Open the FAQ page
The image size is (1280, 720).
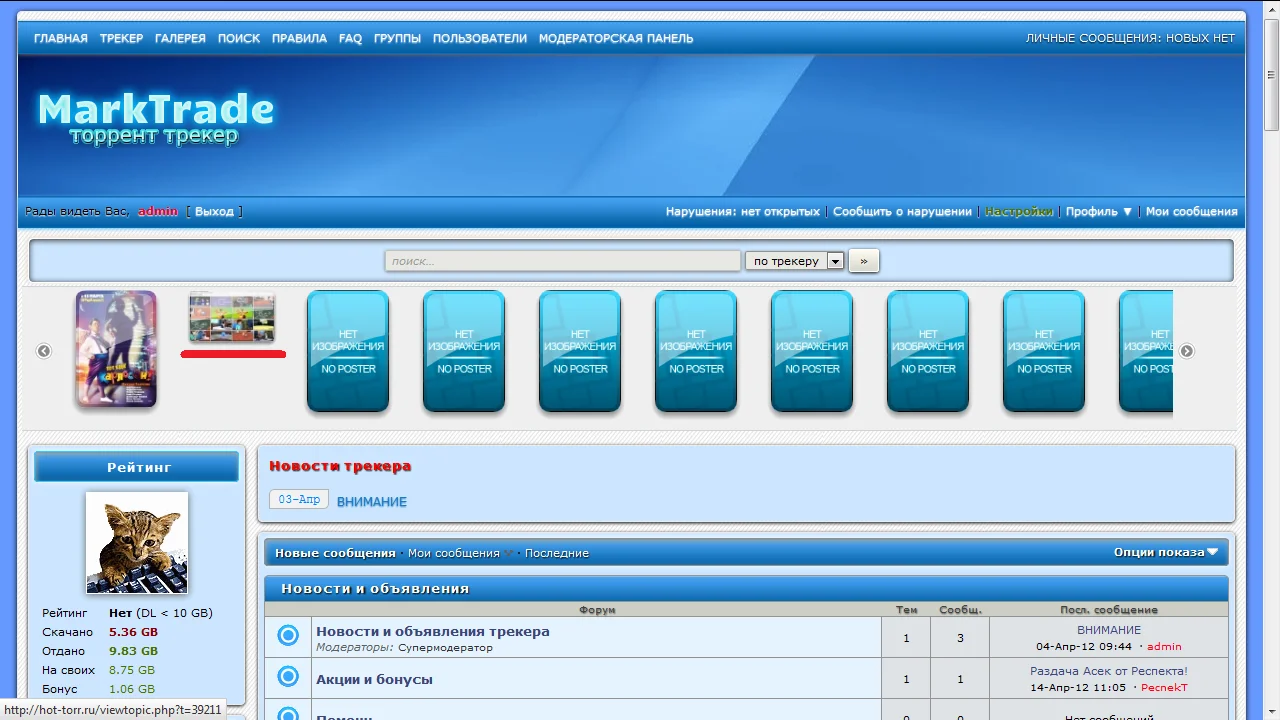[x=351, y=38]
